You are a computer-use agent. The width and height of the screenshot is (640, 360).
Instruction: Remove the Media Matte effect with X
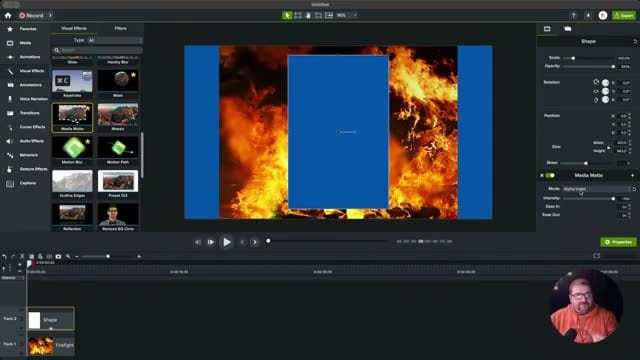pyautogui.click(x=542, y=176)
